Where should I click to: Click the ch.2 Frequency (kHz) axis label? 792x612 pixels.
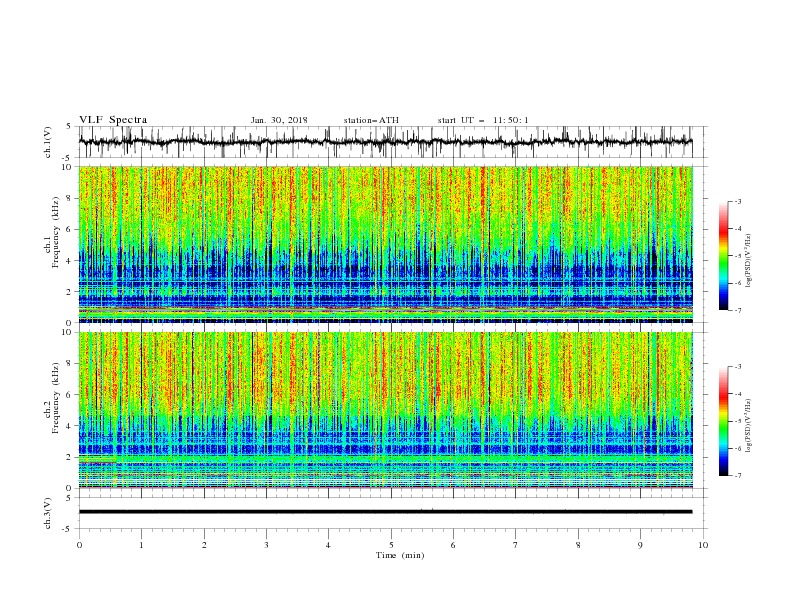[x=52, y=398]
